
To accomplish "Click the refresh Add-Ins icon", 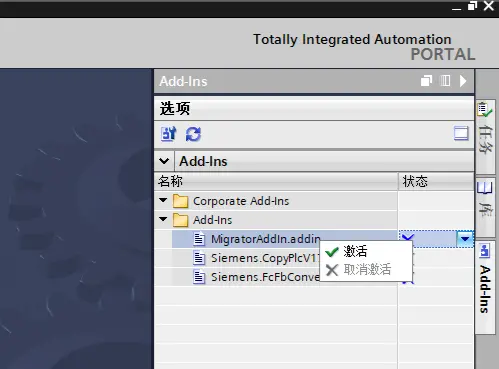I will click(193, 134).
